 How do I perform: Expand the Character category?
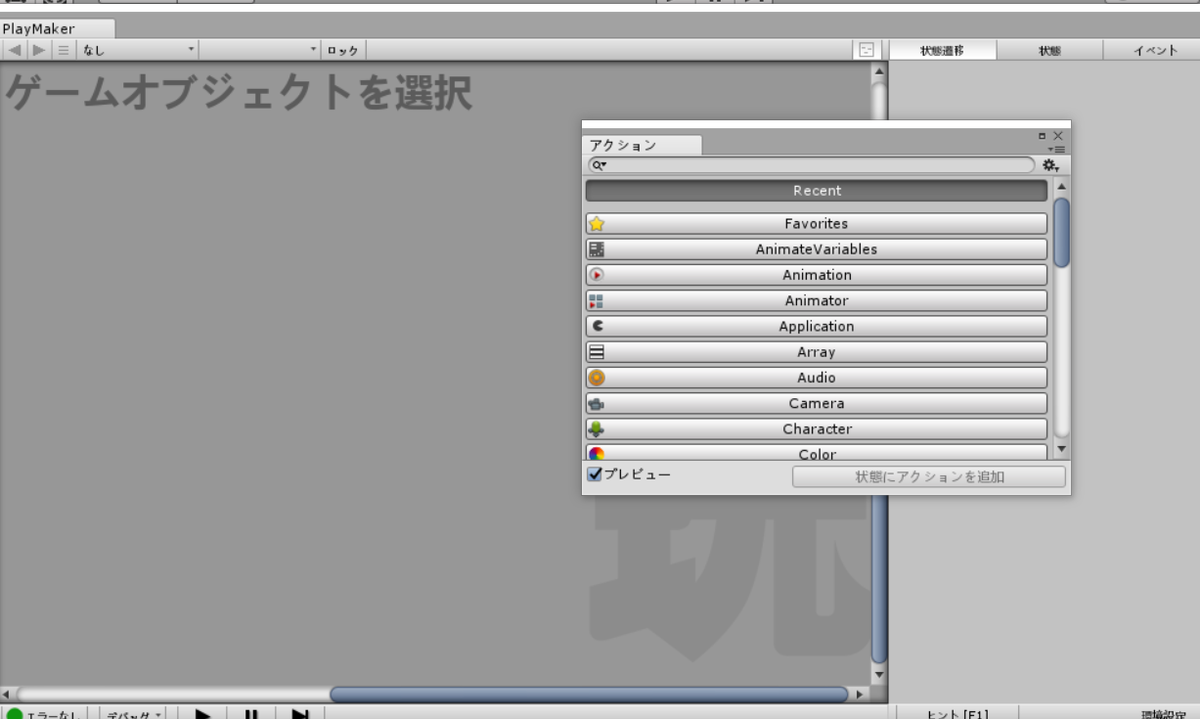click(816, 429)
